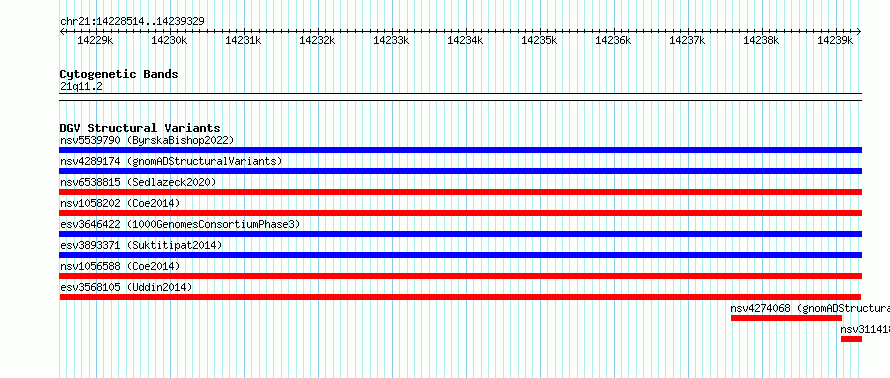Screen dimensions: 890x378
Task: Open the nsv4274068 gnomAD variant label
Action: click(x=810, y=308)
